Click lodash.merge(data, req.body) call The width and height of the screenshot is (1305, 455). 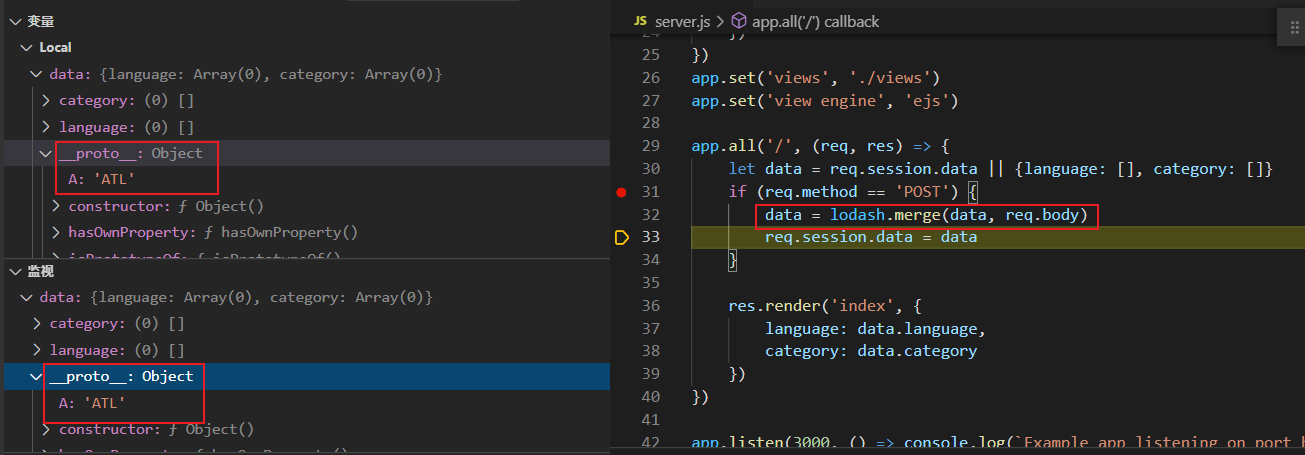click(959, 215)
